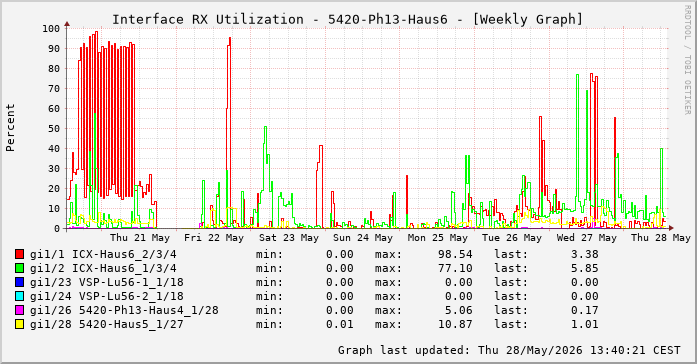
Task: Click the max value 10.87
Action: point(455,324)
